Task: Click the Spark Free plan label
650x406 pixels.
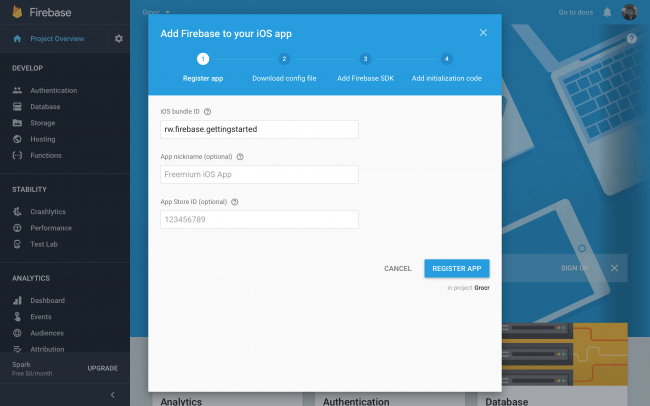Action: [32, 368]
